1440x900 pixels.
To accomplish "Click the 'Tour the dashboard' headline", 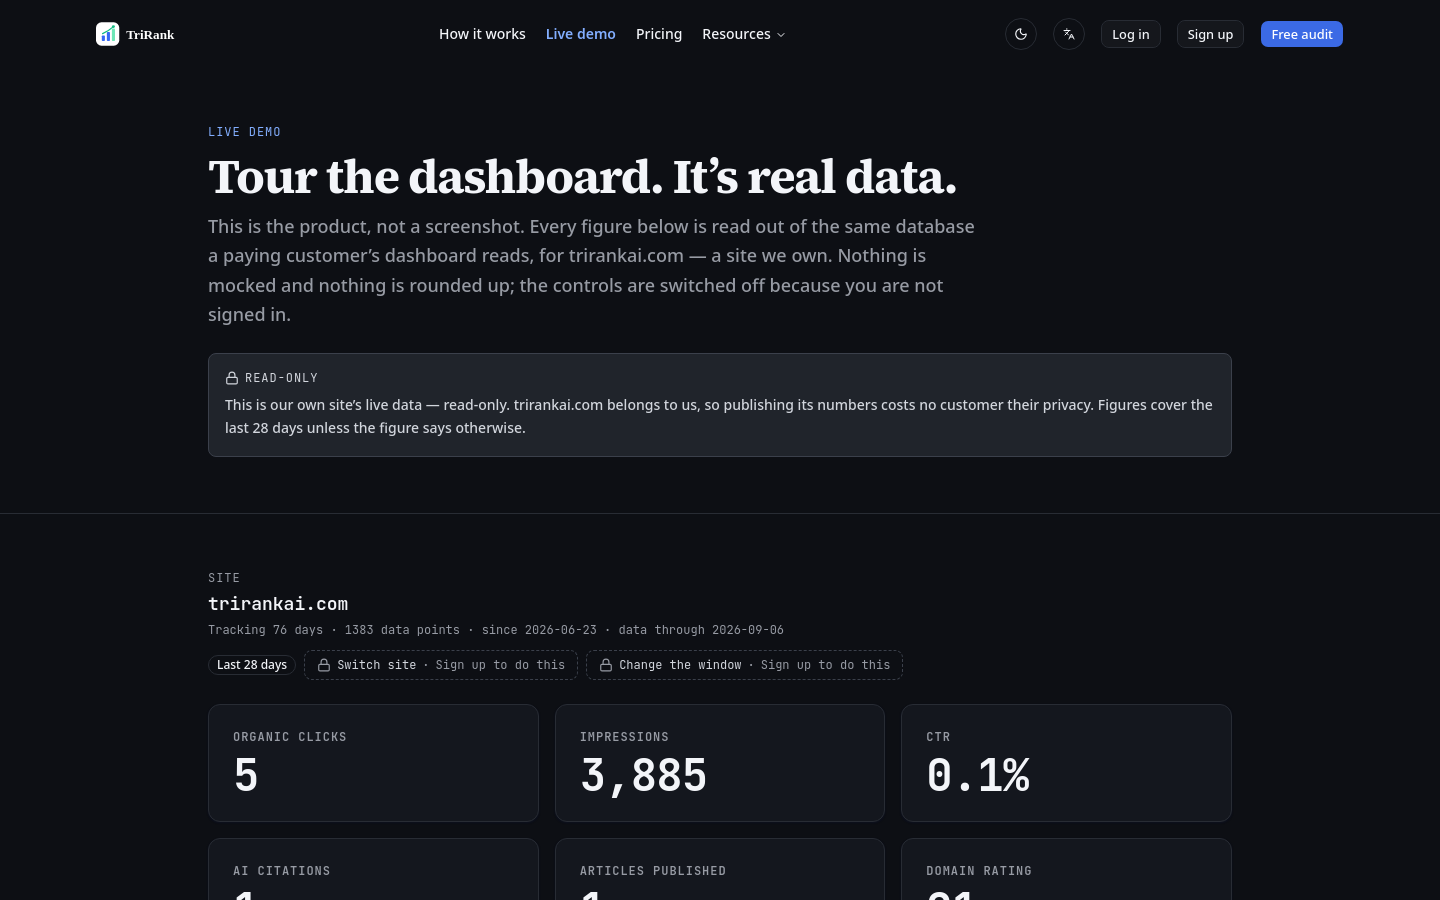I will click(x=582, y=177).
